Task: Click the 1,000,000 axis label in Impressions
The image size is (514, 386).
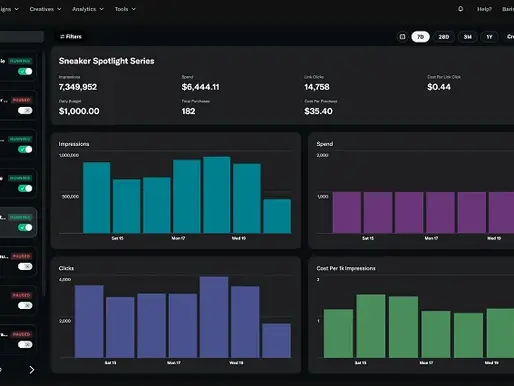Action: [x=69, y=155]
